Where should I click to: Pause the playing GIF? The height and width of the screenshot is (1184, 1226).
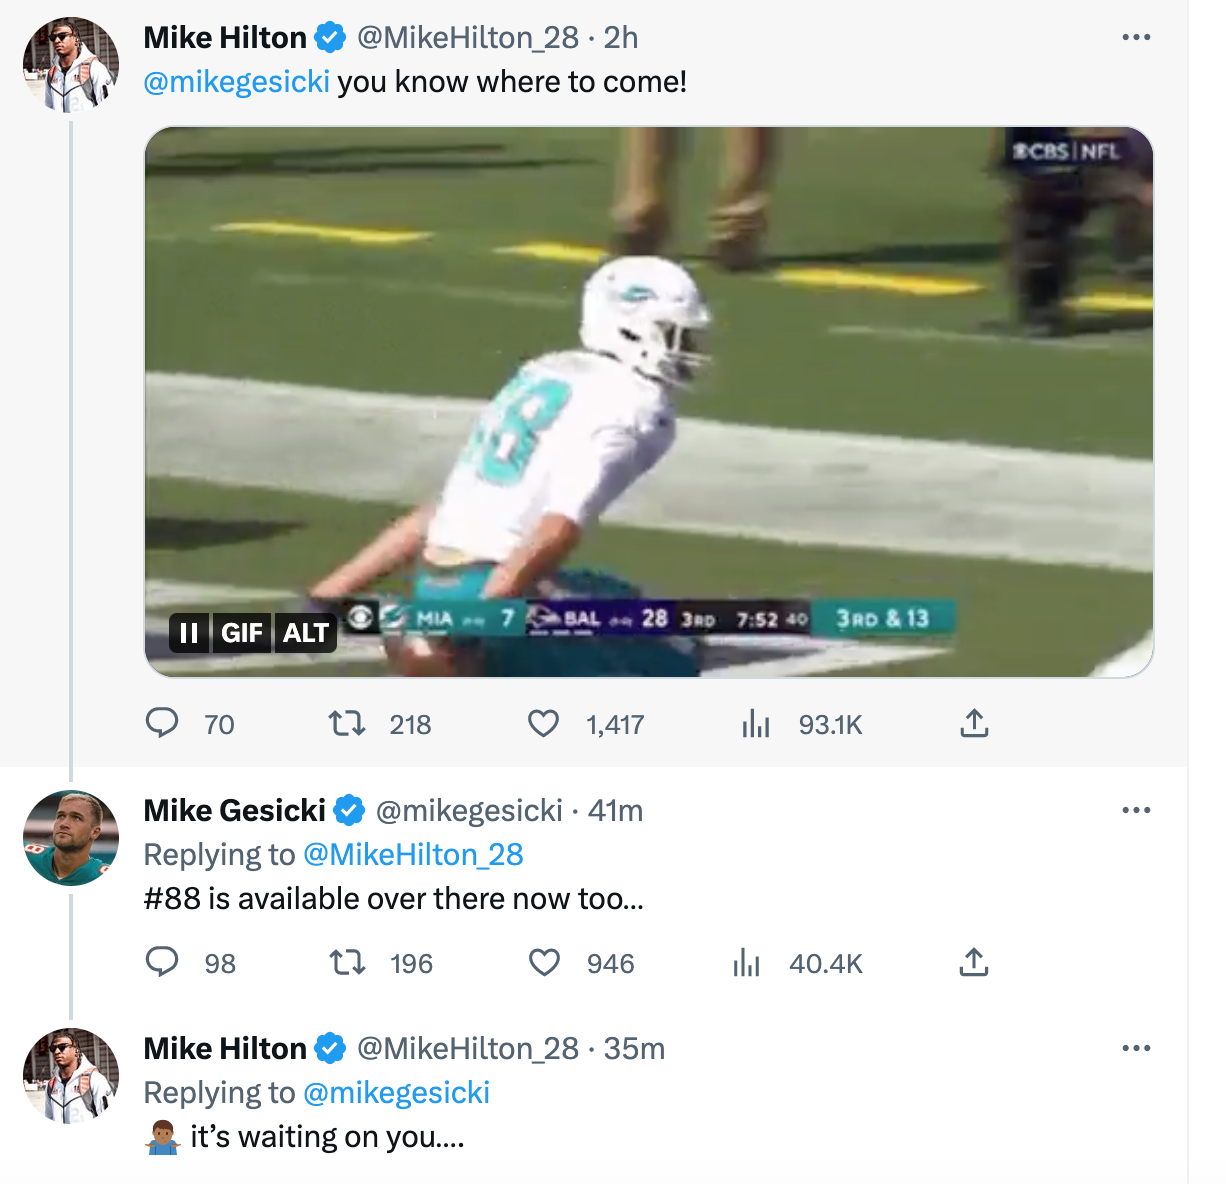click(x=188, y=633)
